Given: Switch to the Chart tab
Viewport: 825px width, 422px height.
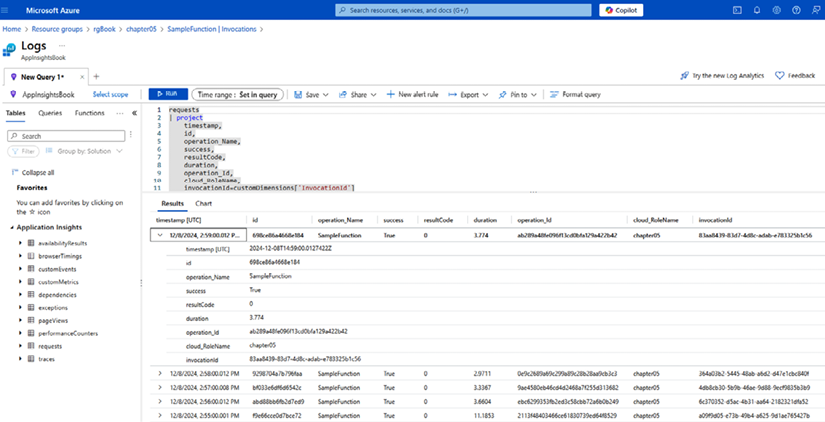Looking at the screenshot, I should [x=204, y=204].
